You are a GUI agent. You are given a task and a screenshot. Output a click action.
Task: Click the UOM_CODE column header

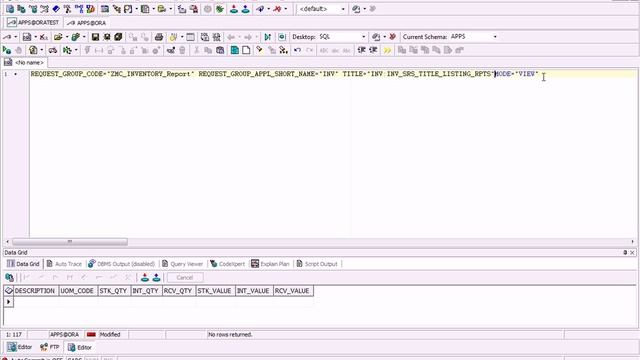(77, 291)
